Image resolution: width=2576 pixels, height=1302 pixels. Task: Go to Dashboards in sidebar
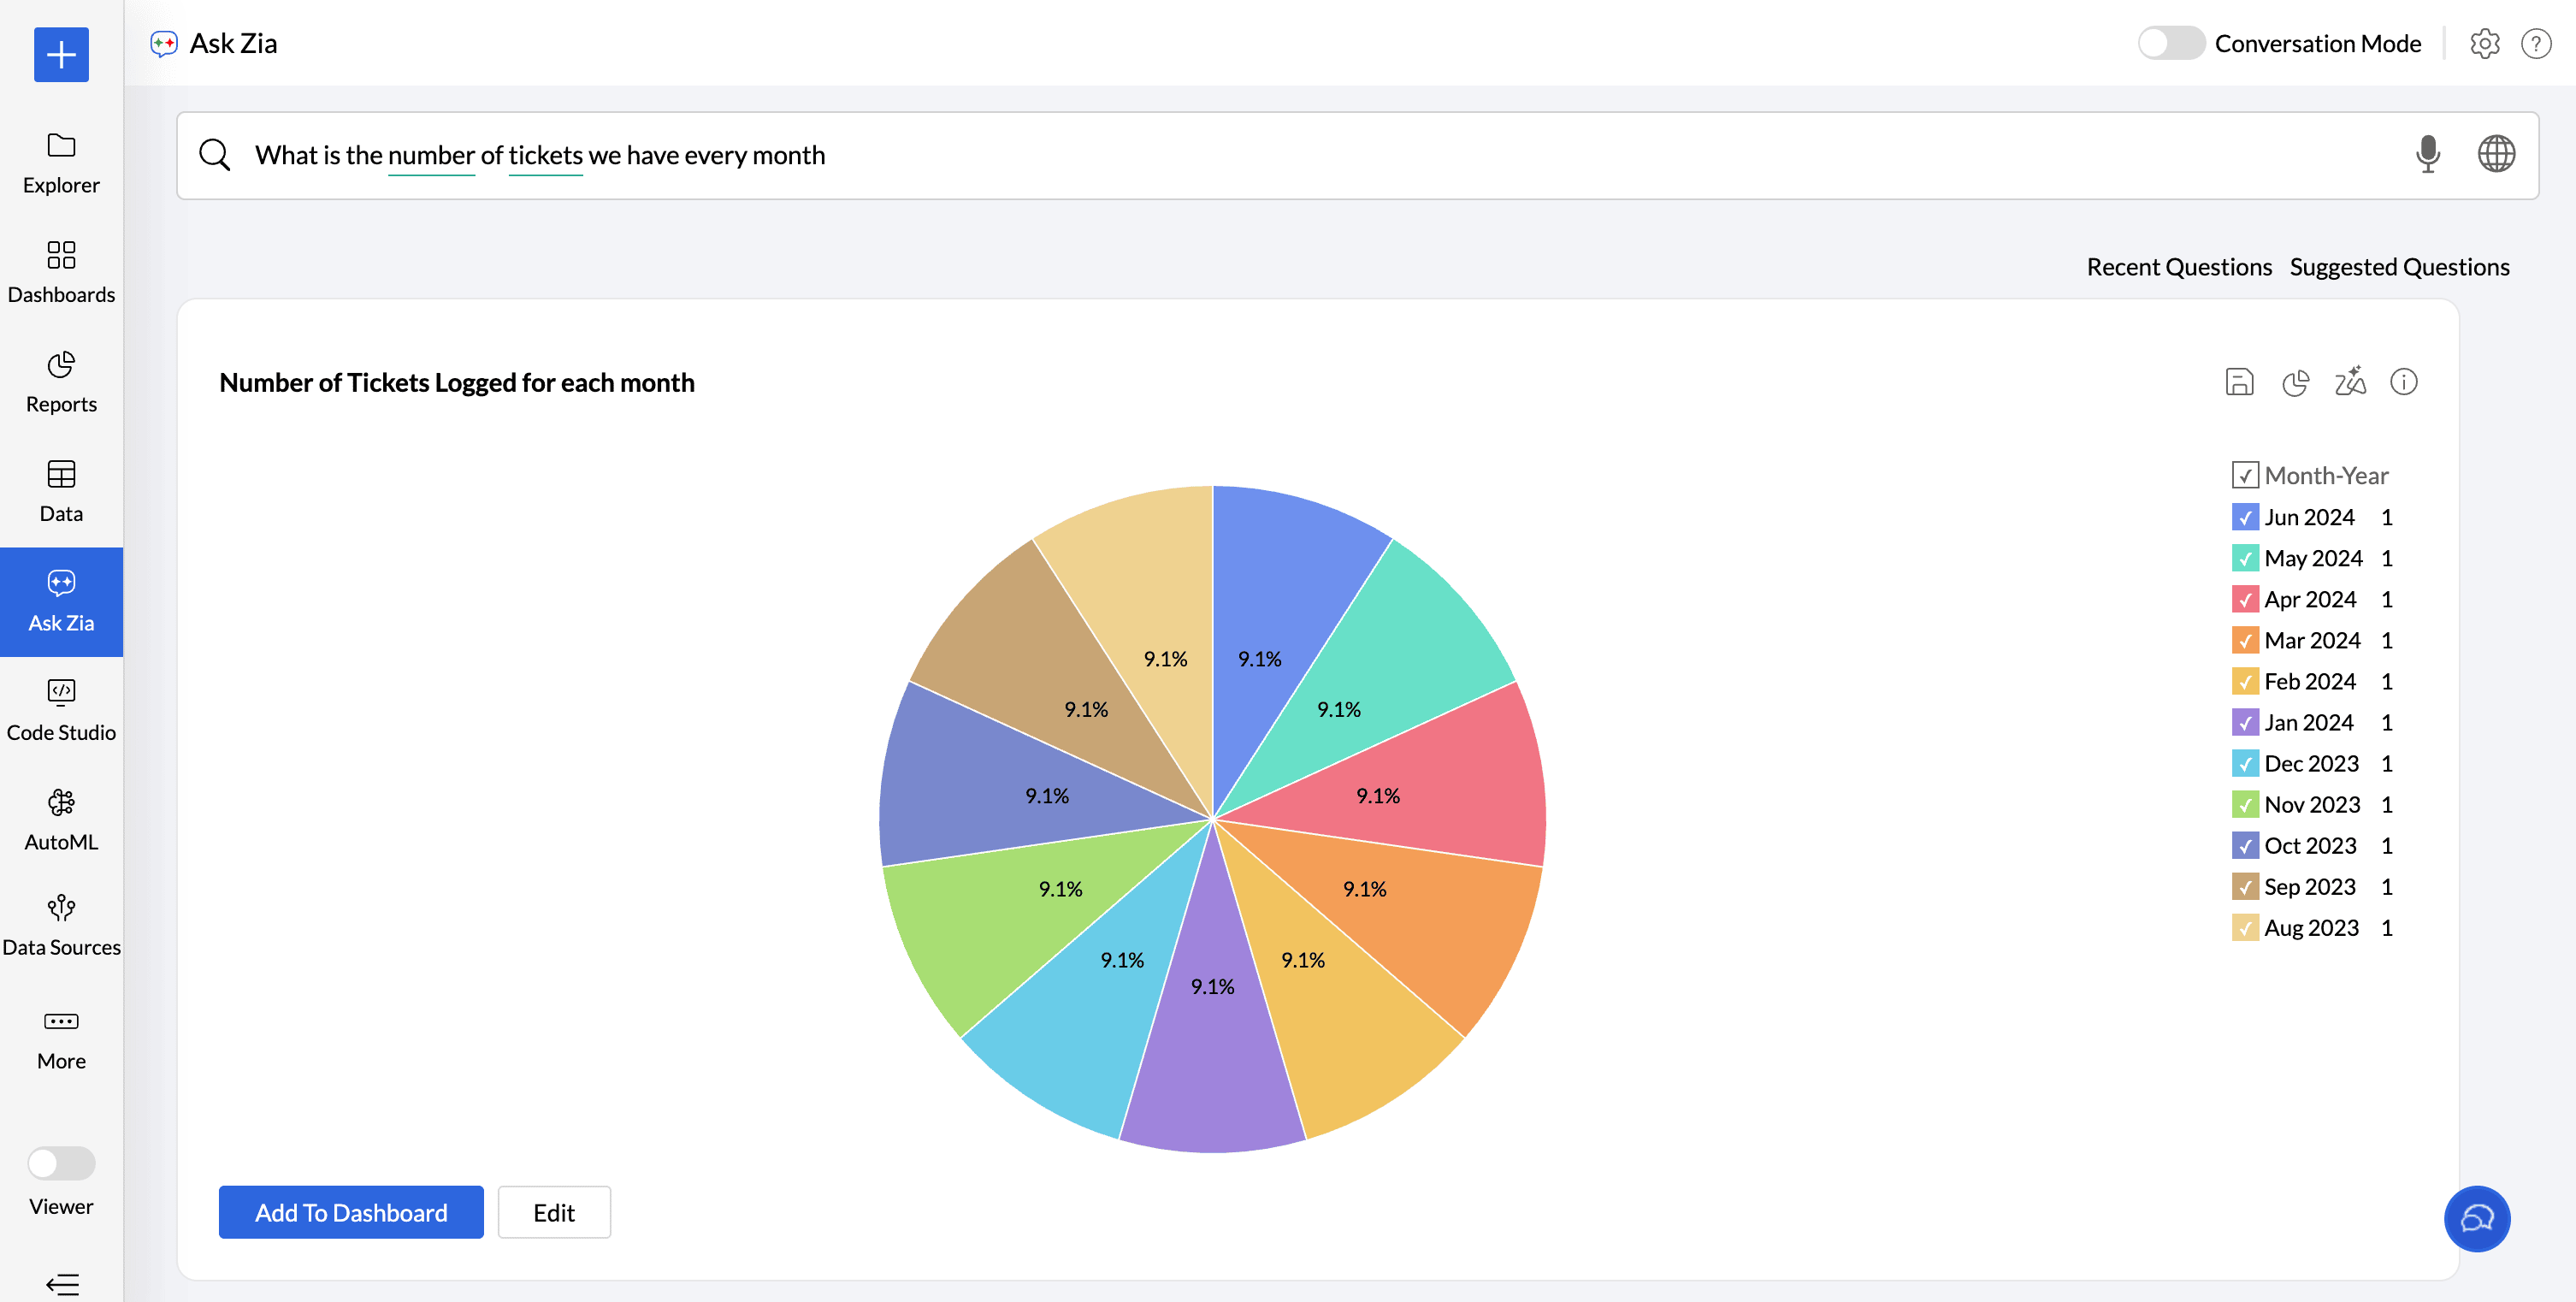coord(61,271)
